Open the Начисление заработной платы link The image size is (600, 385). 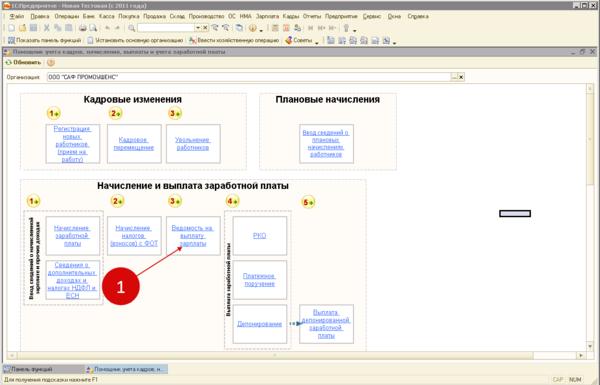tap(72, 235)
